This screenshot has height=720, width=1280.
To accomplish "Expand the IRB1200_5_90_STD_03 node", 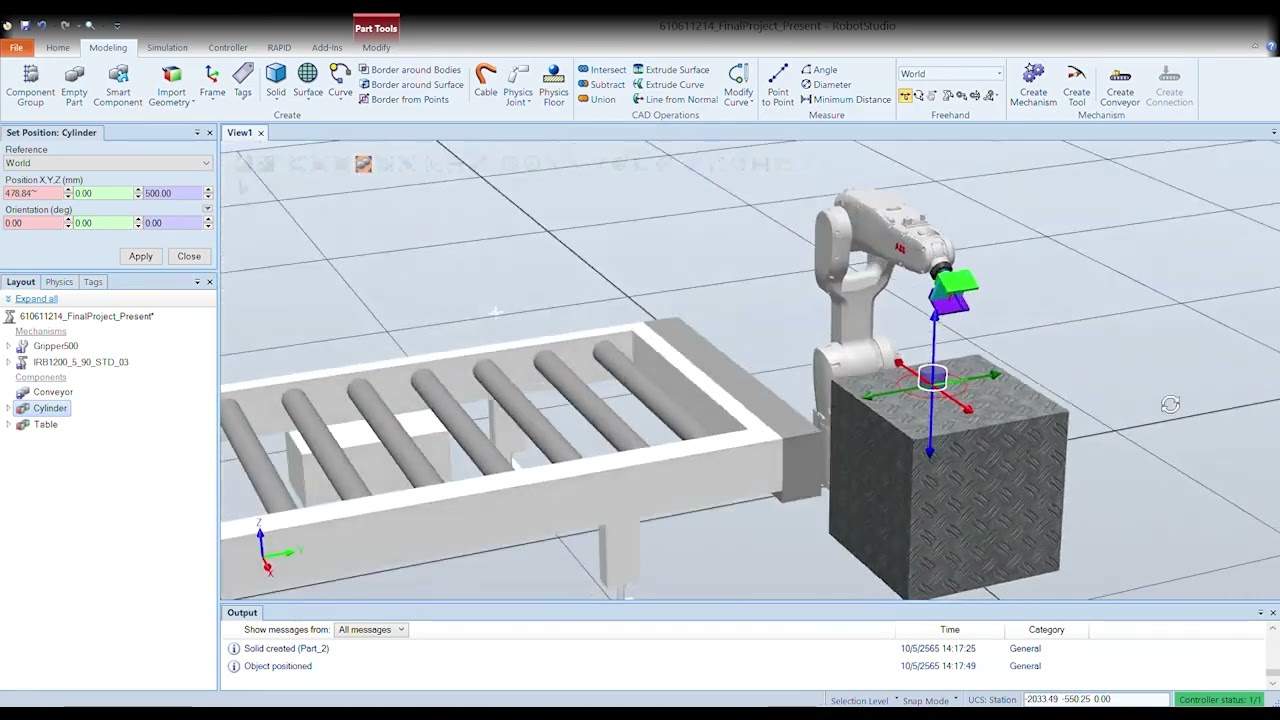I will (x=9, y=362).
